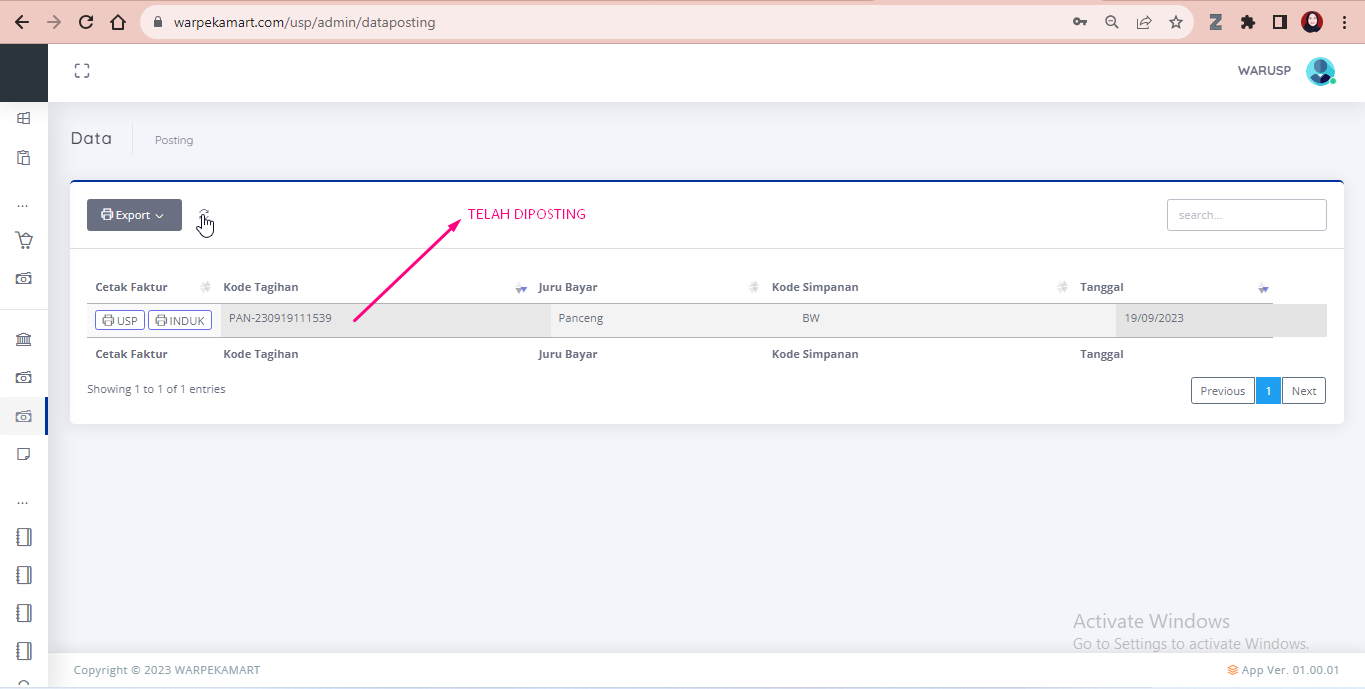Open the dashboard grid icon in the sidebar
This screenshot has width=1365, height=689.
tap(24, 118)
